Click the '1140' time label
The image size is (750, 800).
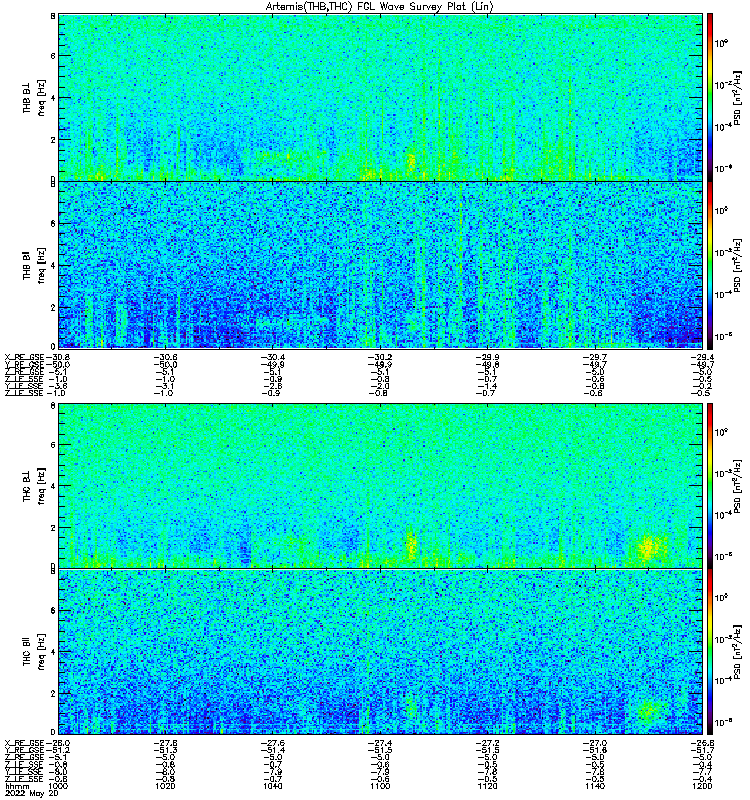594,786
